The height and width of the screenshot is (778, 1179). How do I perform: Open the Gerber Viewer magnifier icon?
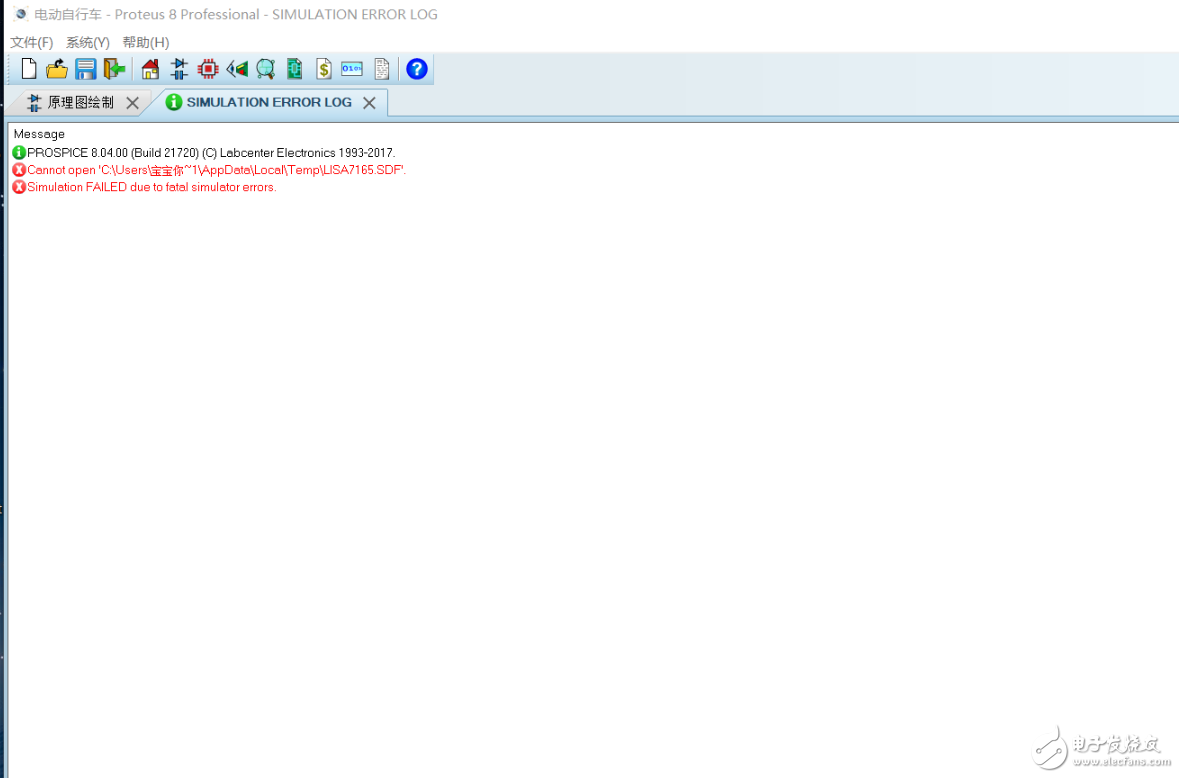point(265,69)
